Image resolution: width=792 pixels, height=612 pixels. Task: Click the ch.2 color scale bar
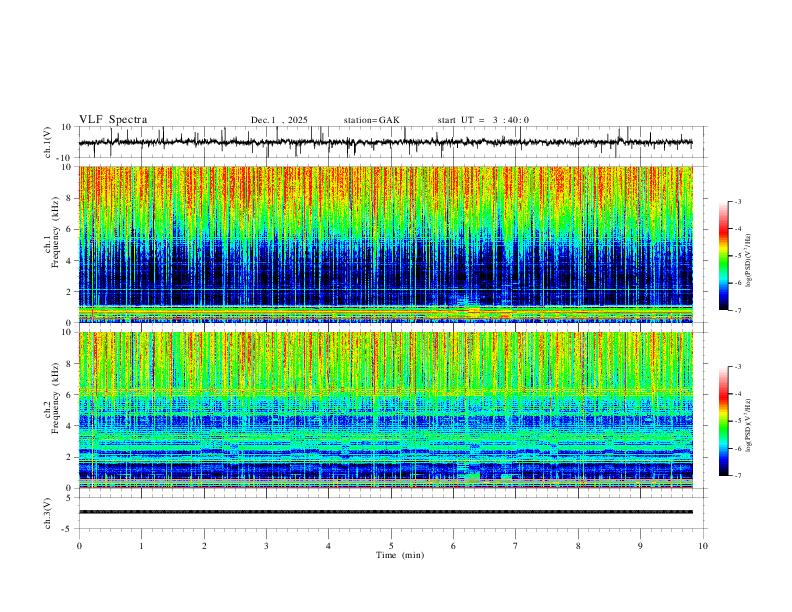(723, 421)
